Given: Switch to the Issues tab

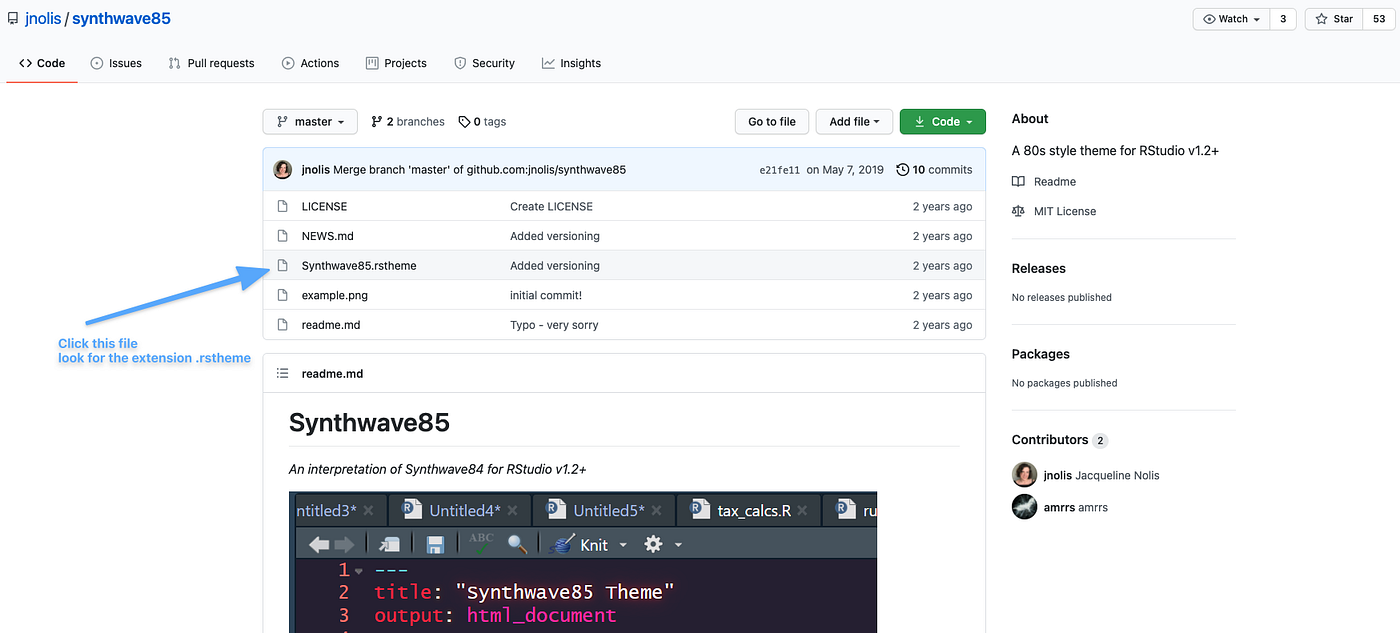Looking at the screenshot, I should pyautogui.click(x=116, y=63).
